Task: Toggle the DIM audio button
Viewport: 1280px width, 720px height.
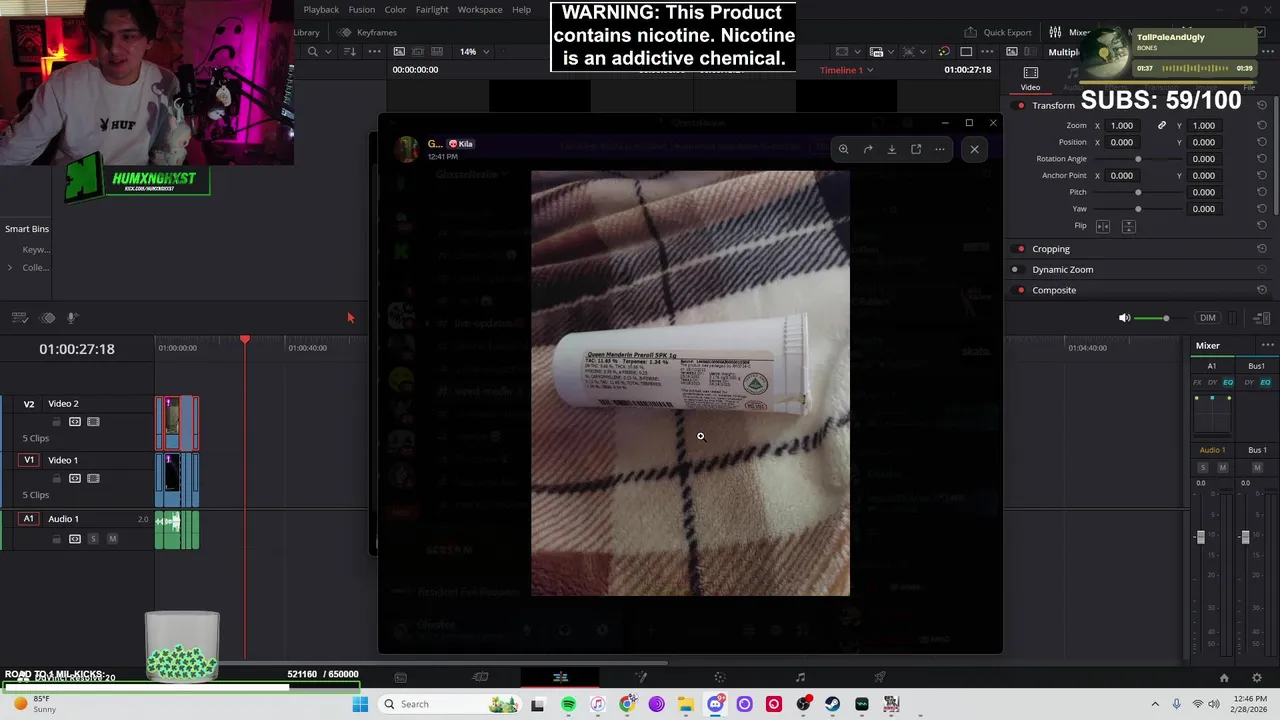Action: coord(1207,318)
